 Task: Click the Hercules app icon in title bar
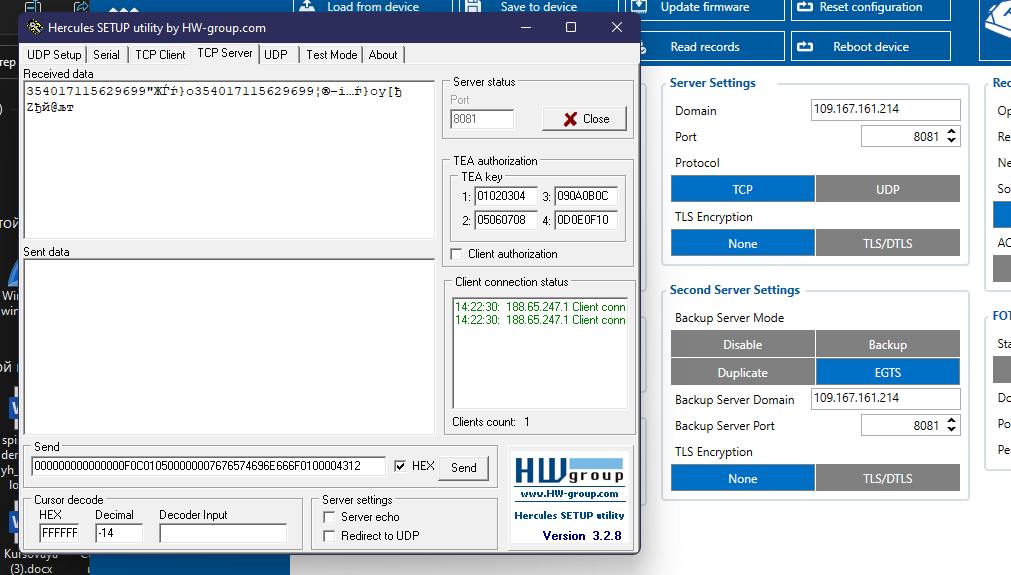(34, 28)
